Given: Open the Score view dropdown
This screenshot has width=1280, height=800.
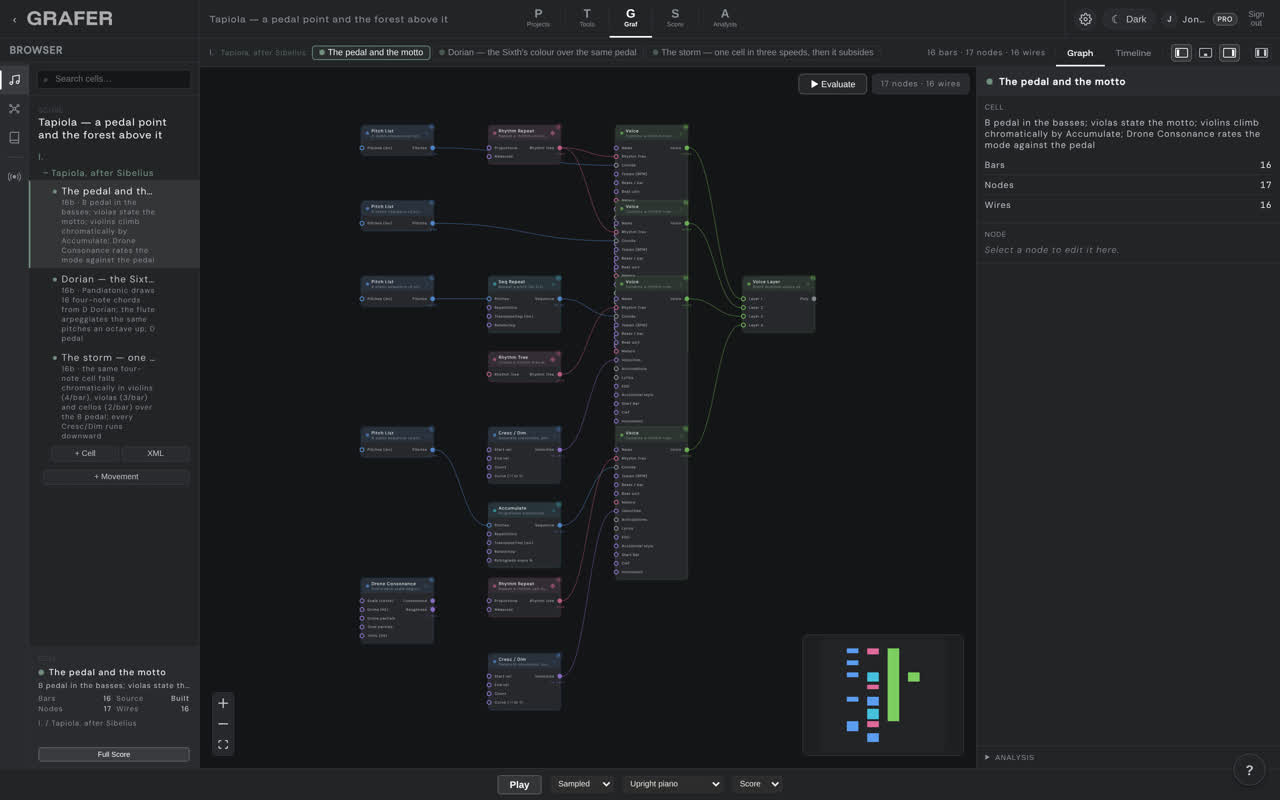Looking at the screenshot, I should (757, 784).
